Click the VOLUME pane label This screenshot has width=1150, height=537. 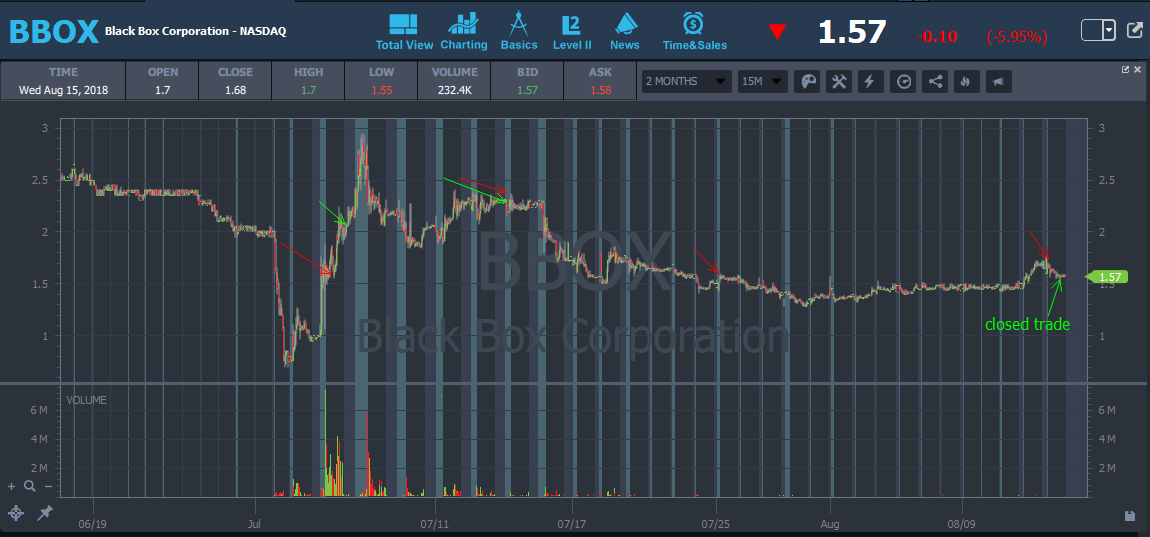coord(87,400)
